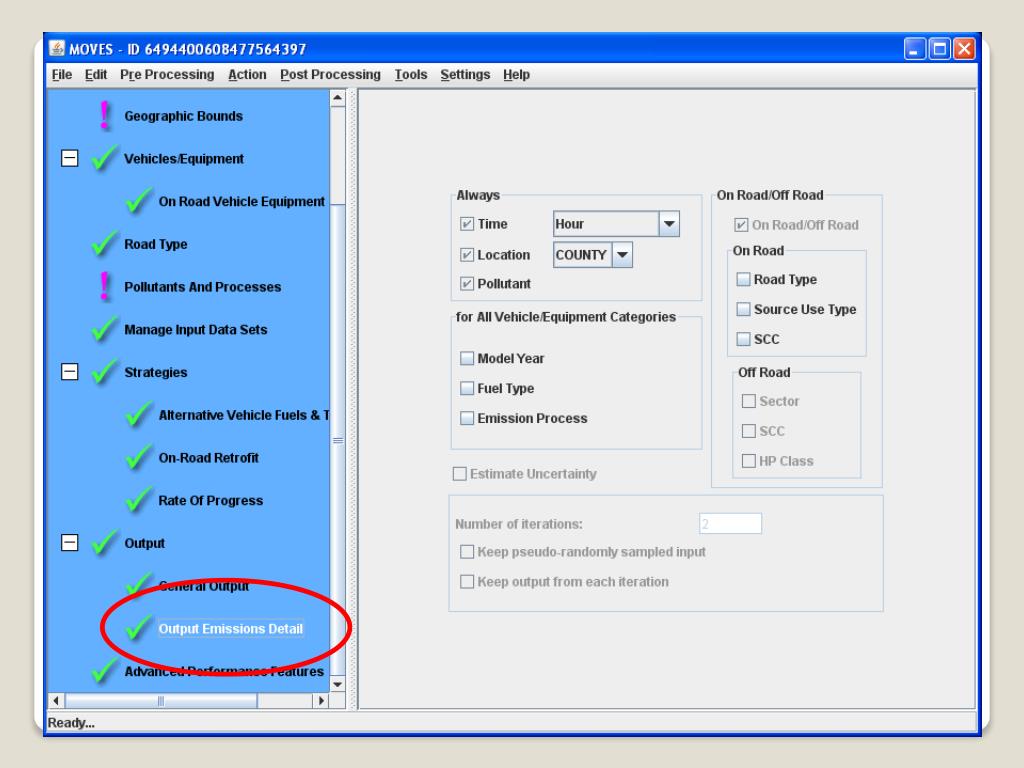The height and width of the screenshot is (768, 1024).
Task: Enable the Model Year checkbox
Action: (x=467, y=358)
